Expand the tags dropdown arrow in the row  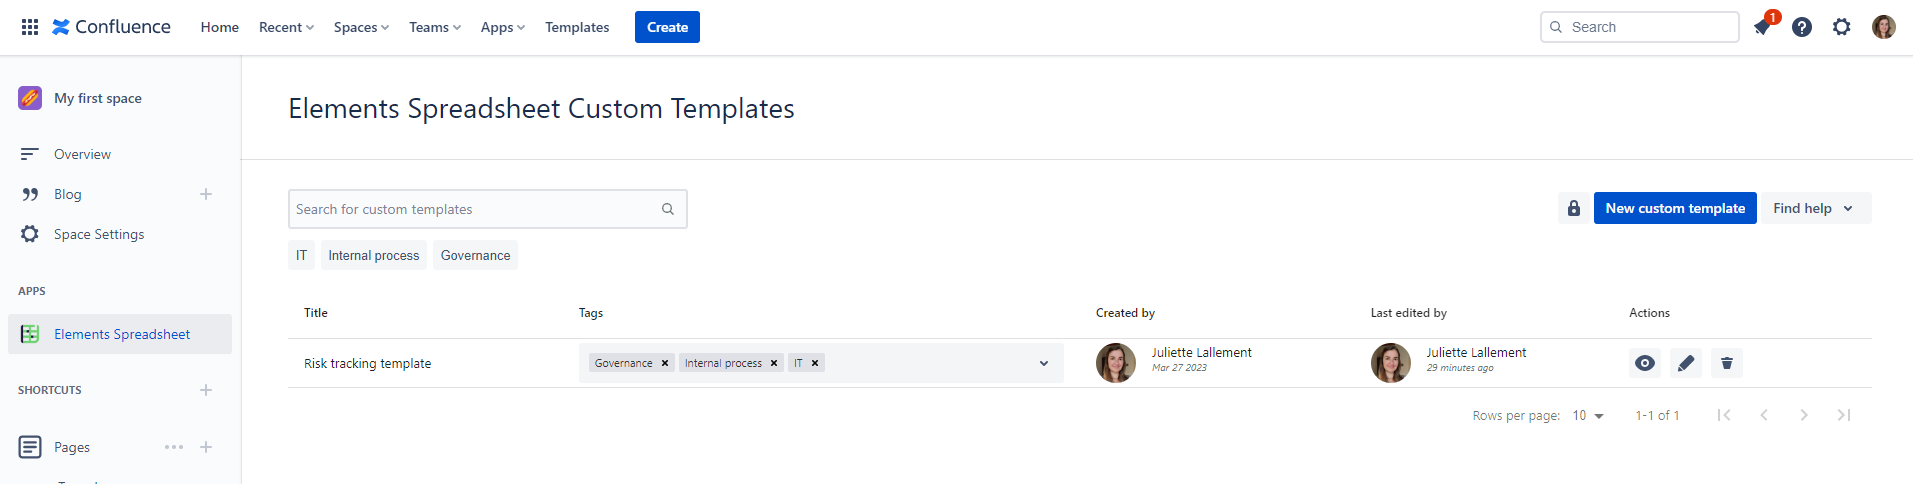coord(1044,363)
